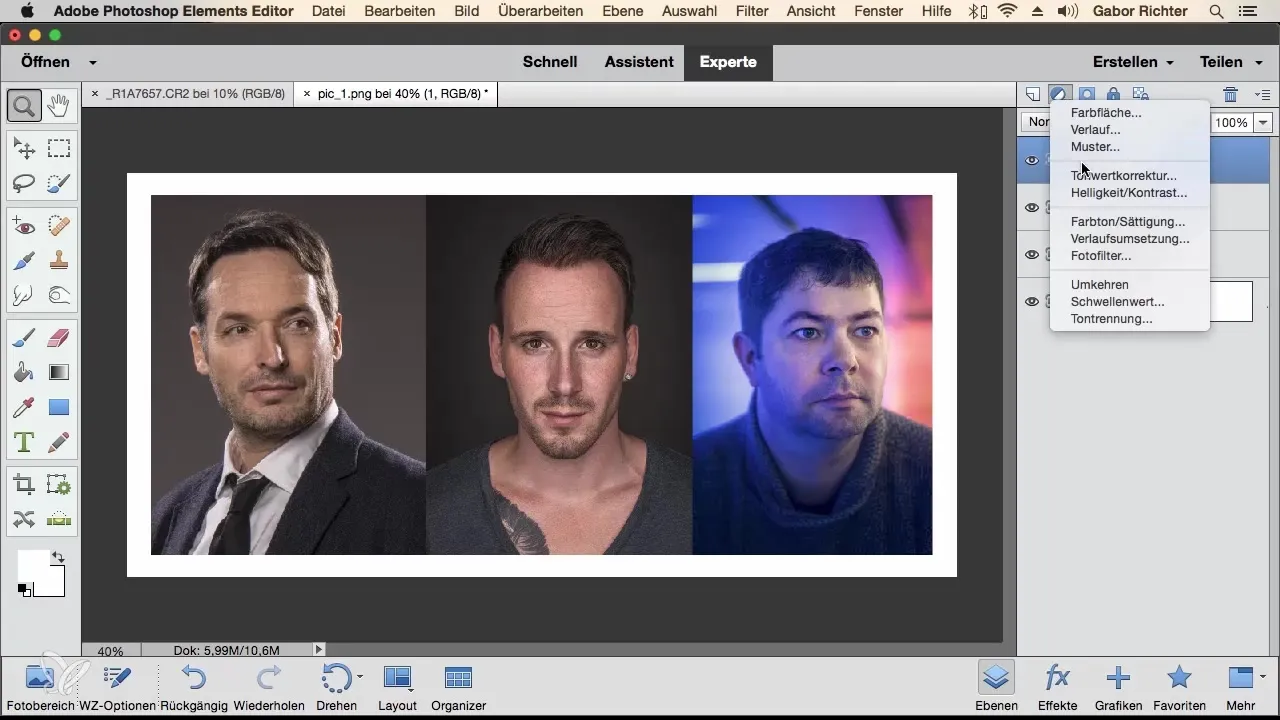Reset default foreground and background colors
This screenshot has width=1280, height=720.
(x=23, y=590)
